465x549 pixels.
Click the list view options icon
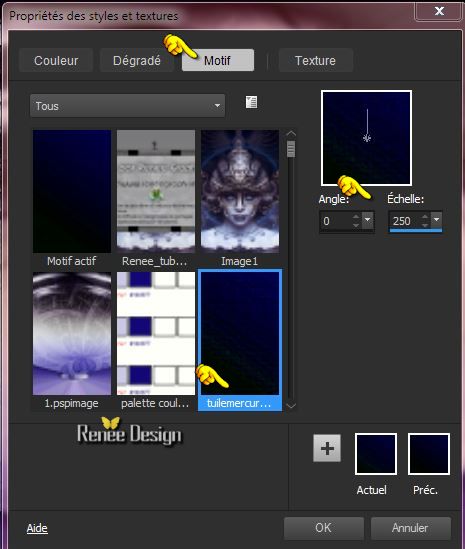tap(251, 102)
